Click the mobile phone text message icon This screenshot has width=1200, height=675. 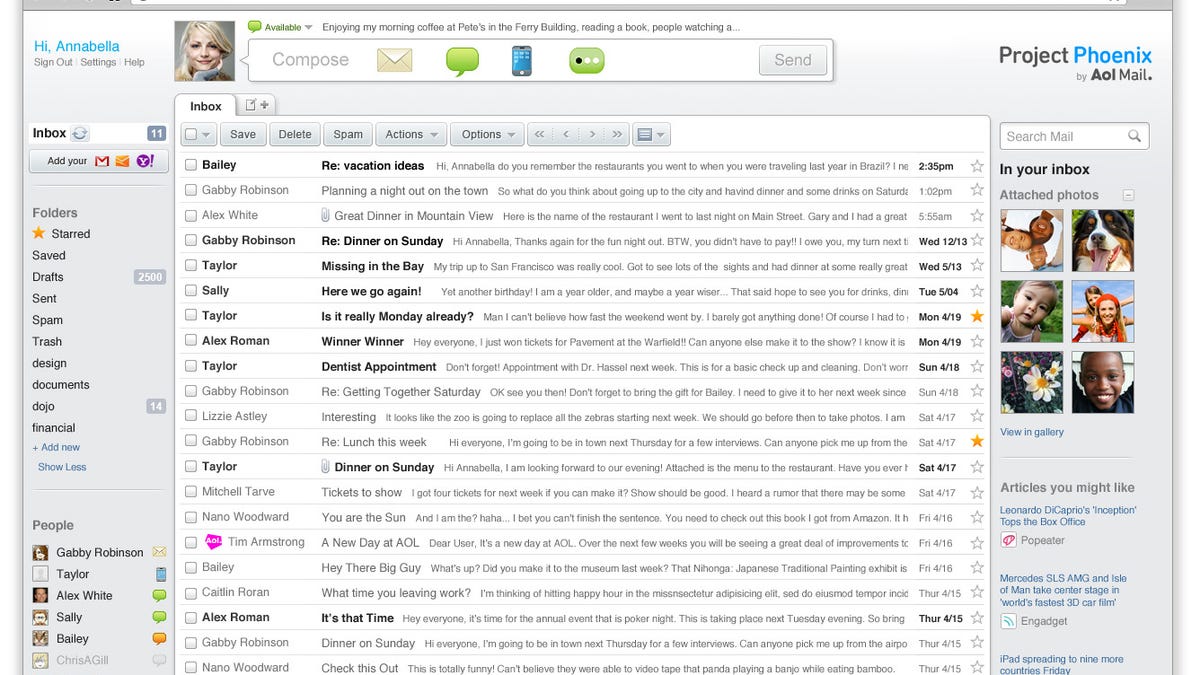coord(521,61)
